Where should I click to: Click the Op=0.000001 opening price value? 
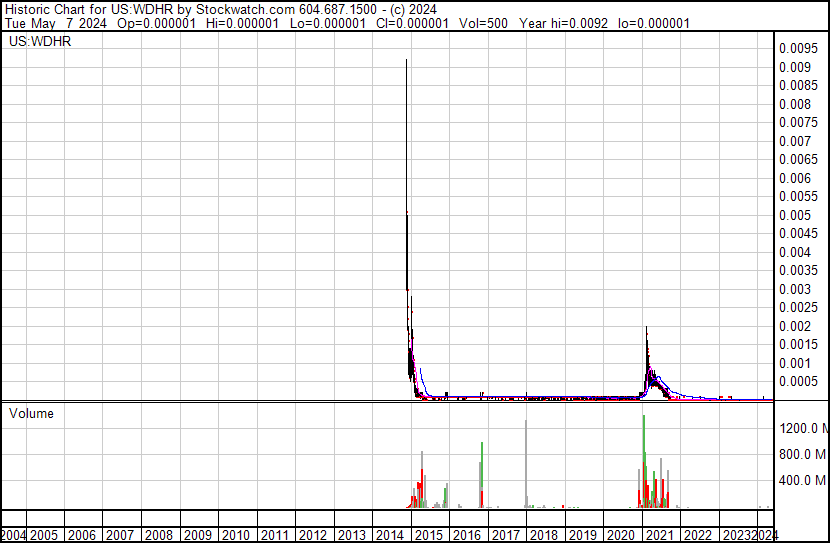(156, 24)
